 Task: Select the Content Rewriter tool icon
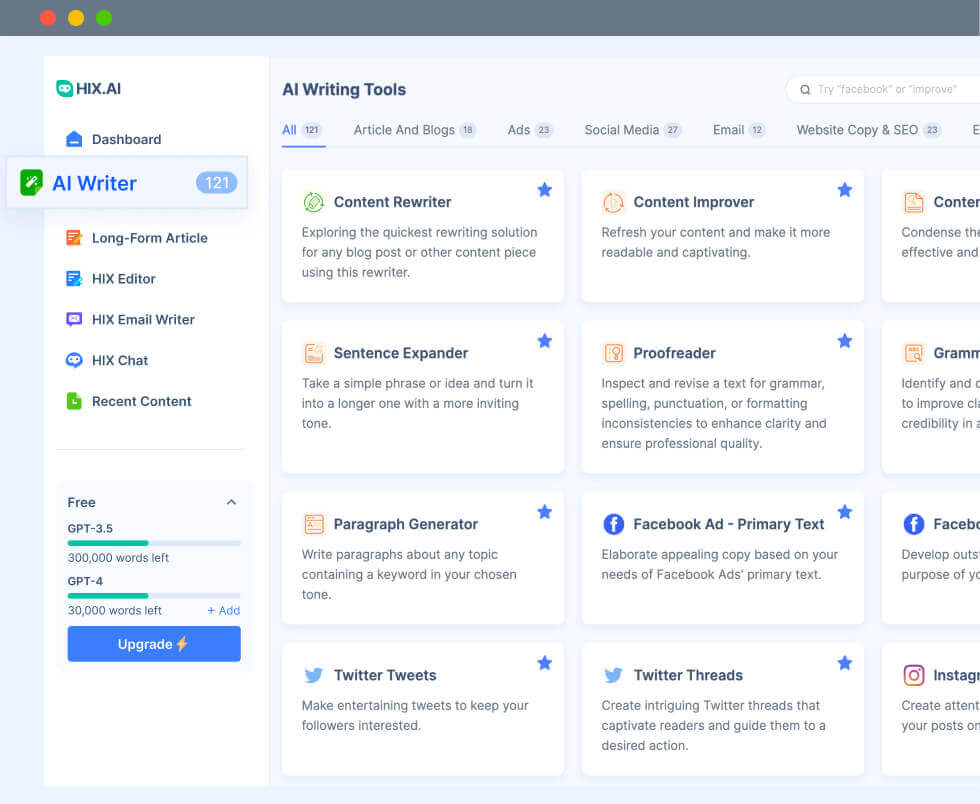click(314, 201)
